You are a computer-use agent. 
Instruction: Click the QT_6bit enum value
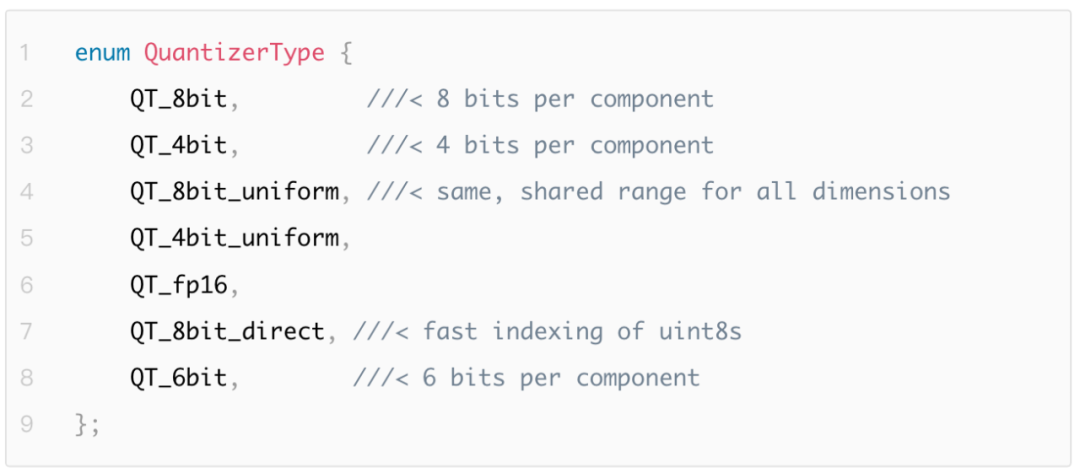[178, 378]
